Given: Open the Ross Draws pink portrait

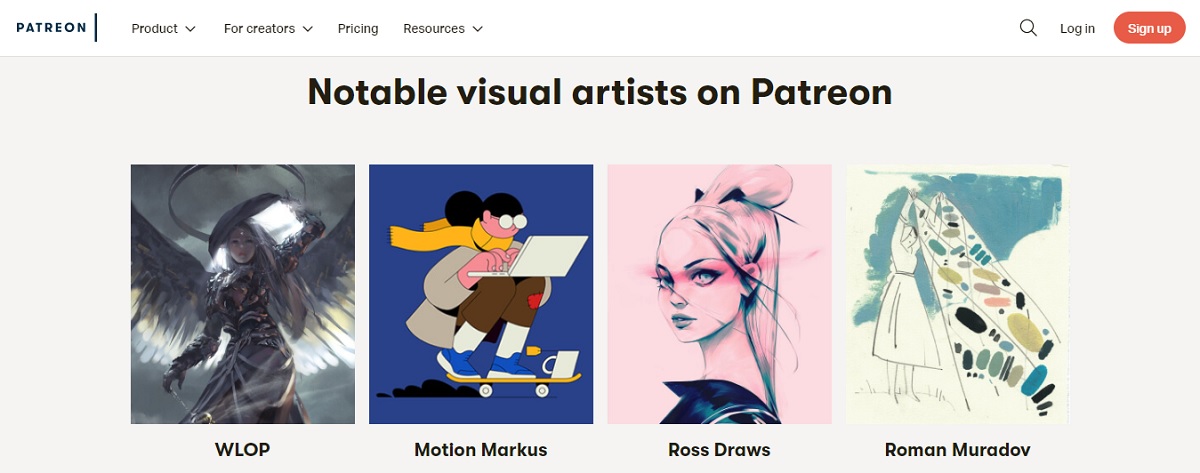Looking at the screenshot, I should point(719,294).
